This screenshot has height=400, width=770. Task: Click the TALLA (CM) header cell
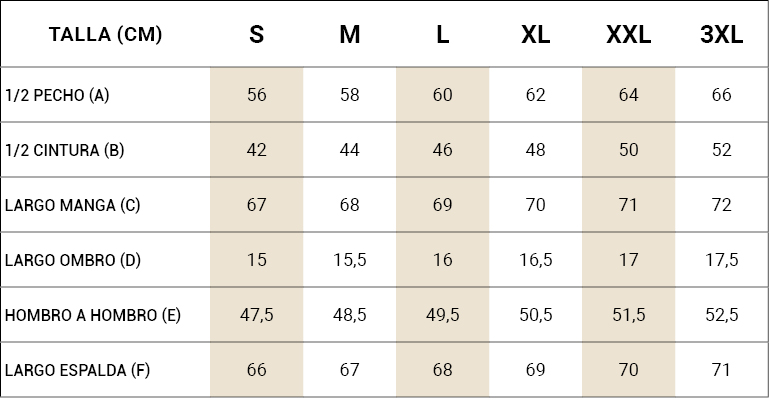point(106,34)
